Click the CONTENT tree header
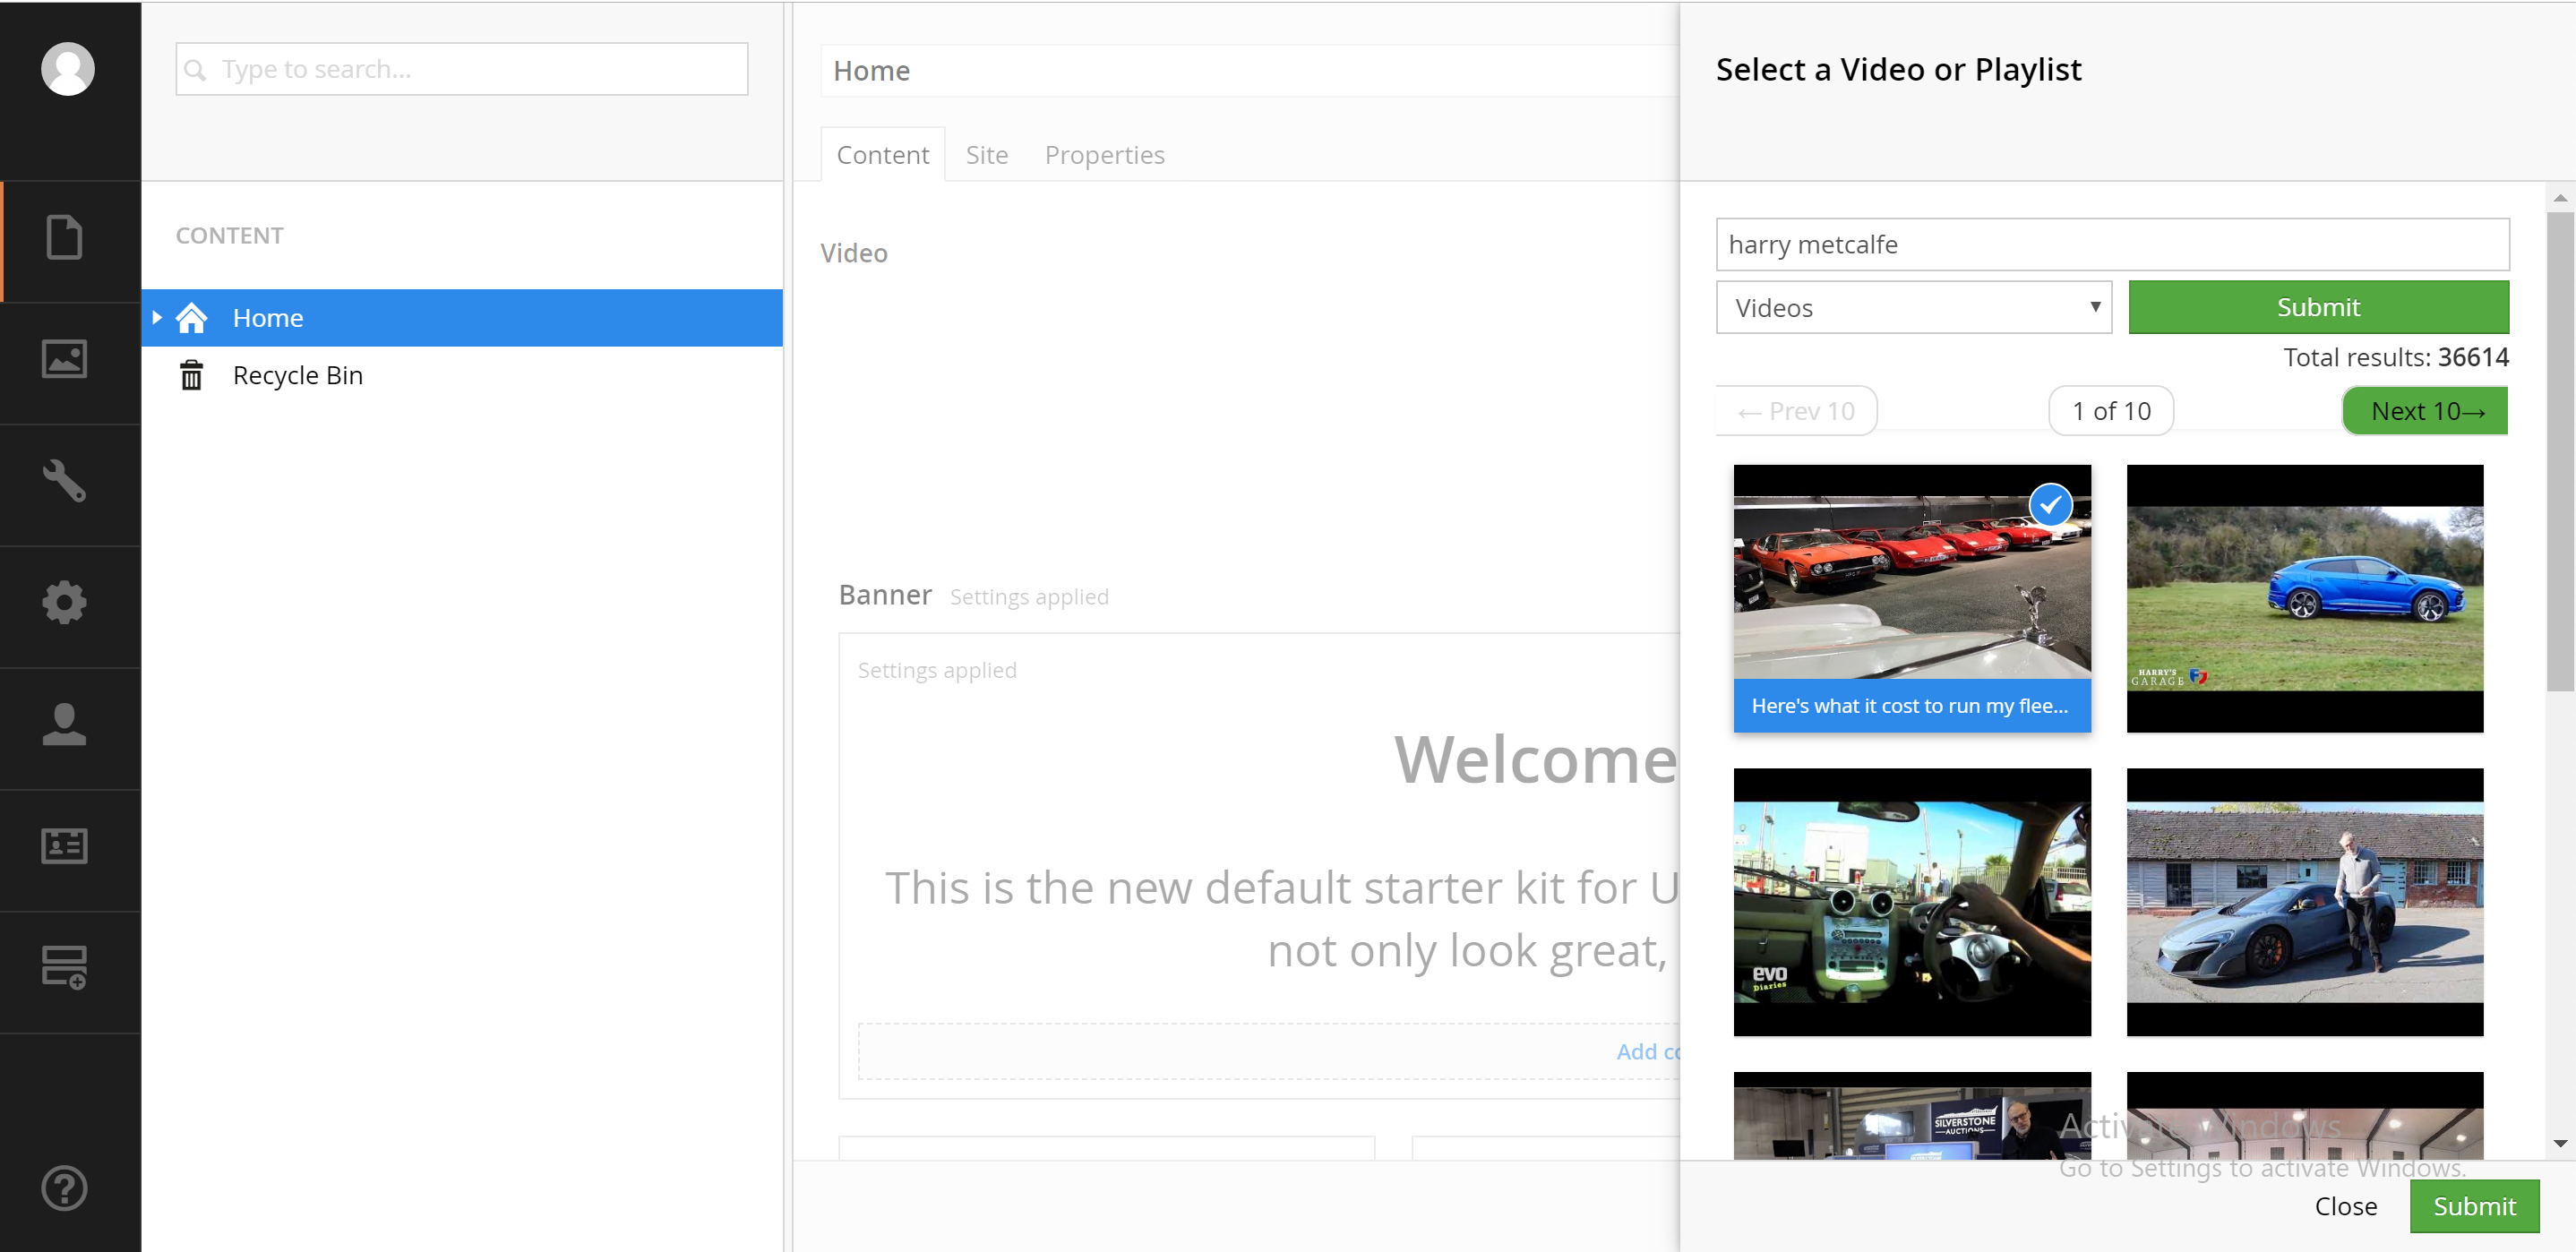Image resolution: width=2576 pixels, height=1252 pixels. tap(230, 236)
